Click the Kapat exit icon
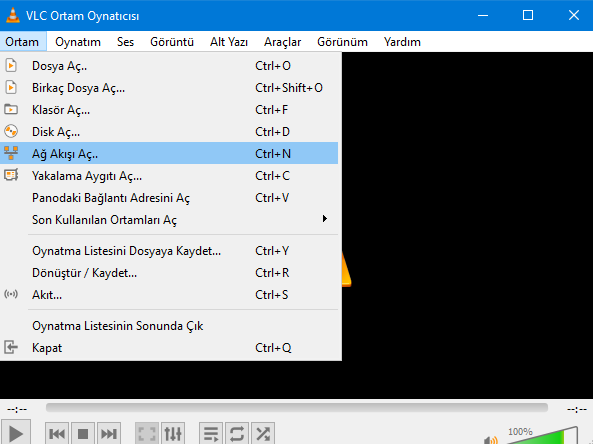593x444 pixels. pyautogui.click(x=11, y=347)
